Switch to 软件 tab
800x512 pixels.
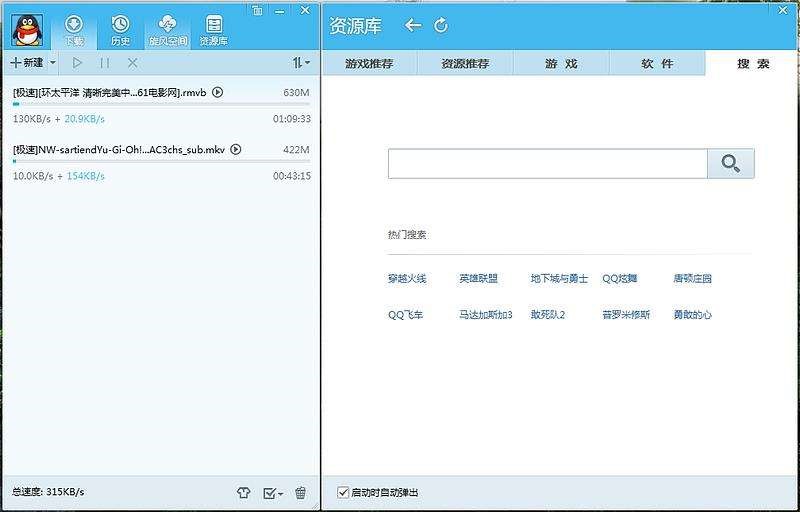pos(657,63)
